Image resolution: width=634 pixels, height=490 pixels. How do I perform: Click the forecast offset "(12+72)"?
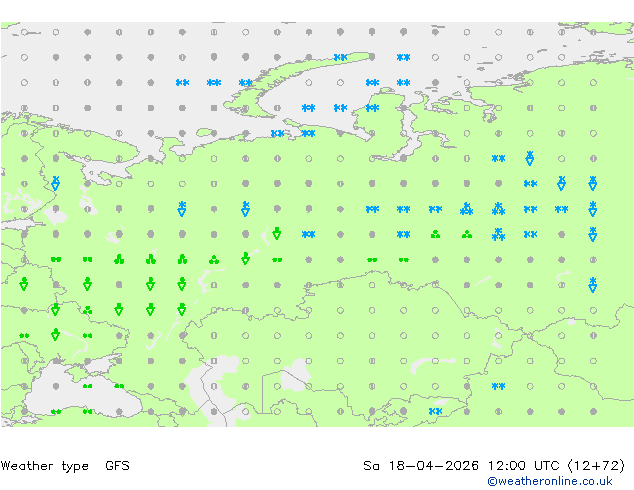click(x=596, y=466)
